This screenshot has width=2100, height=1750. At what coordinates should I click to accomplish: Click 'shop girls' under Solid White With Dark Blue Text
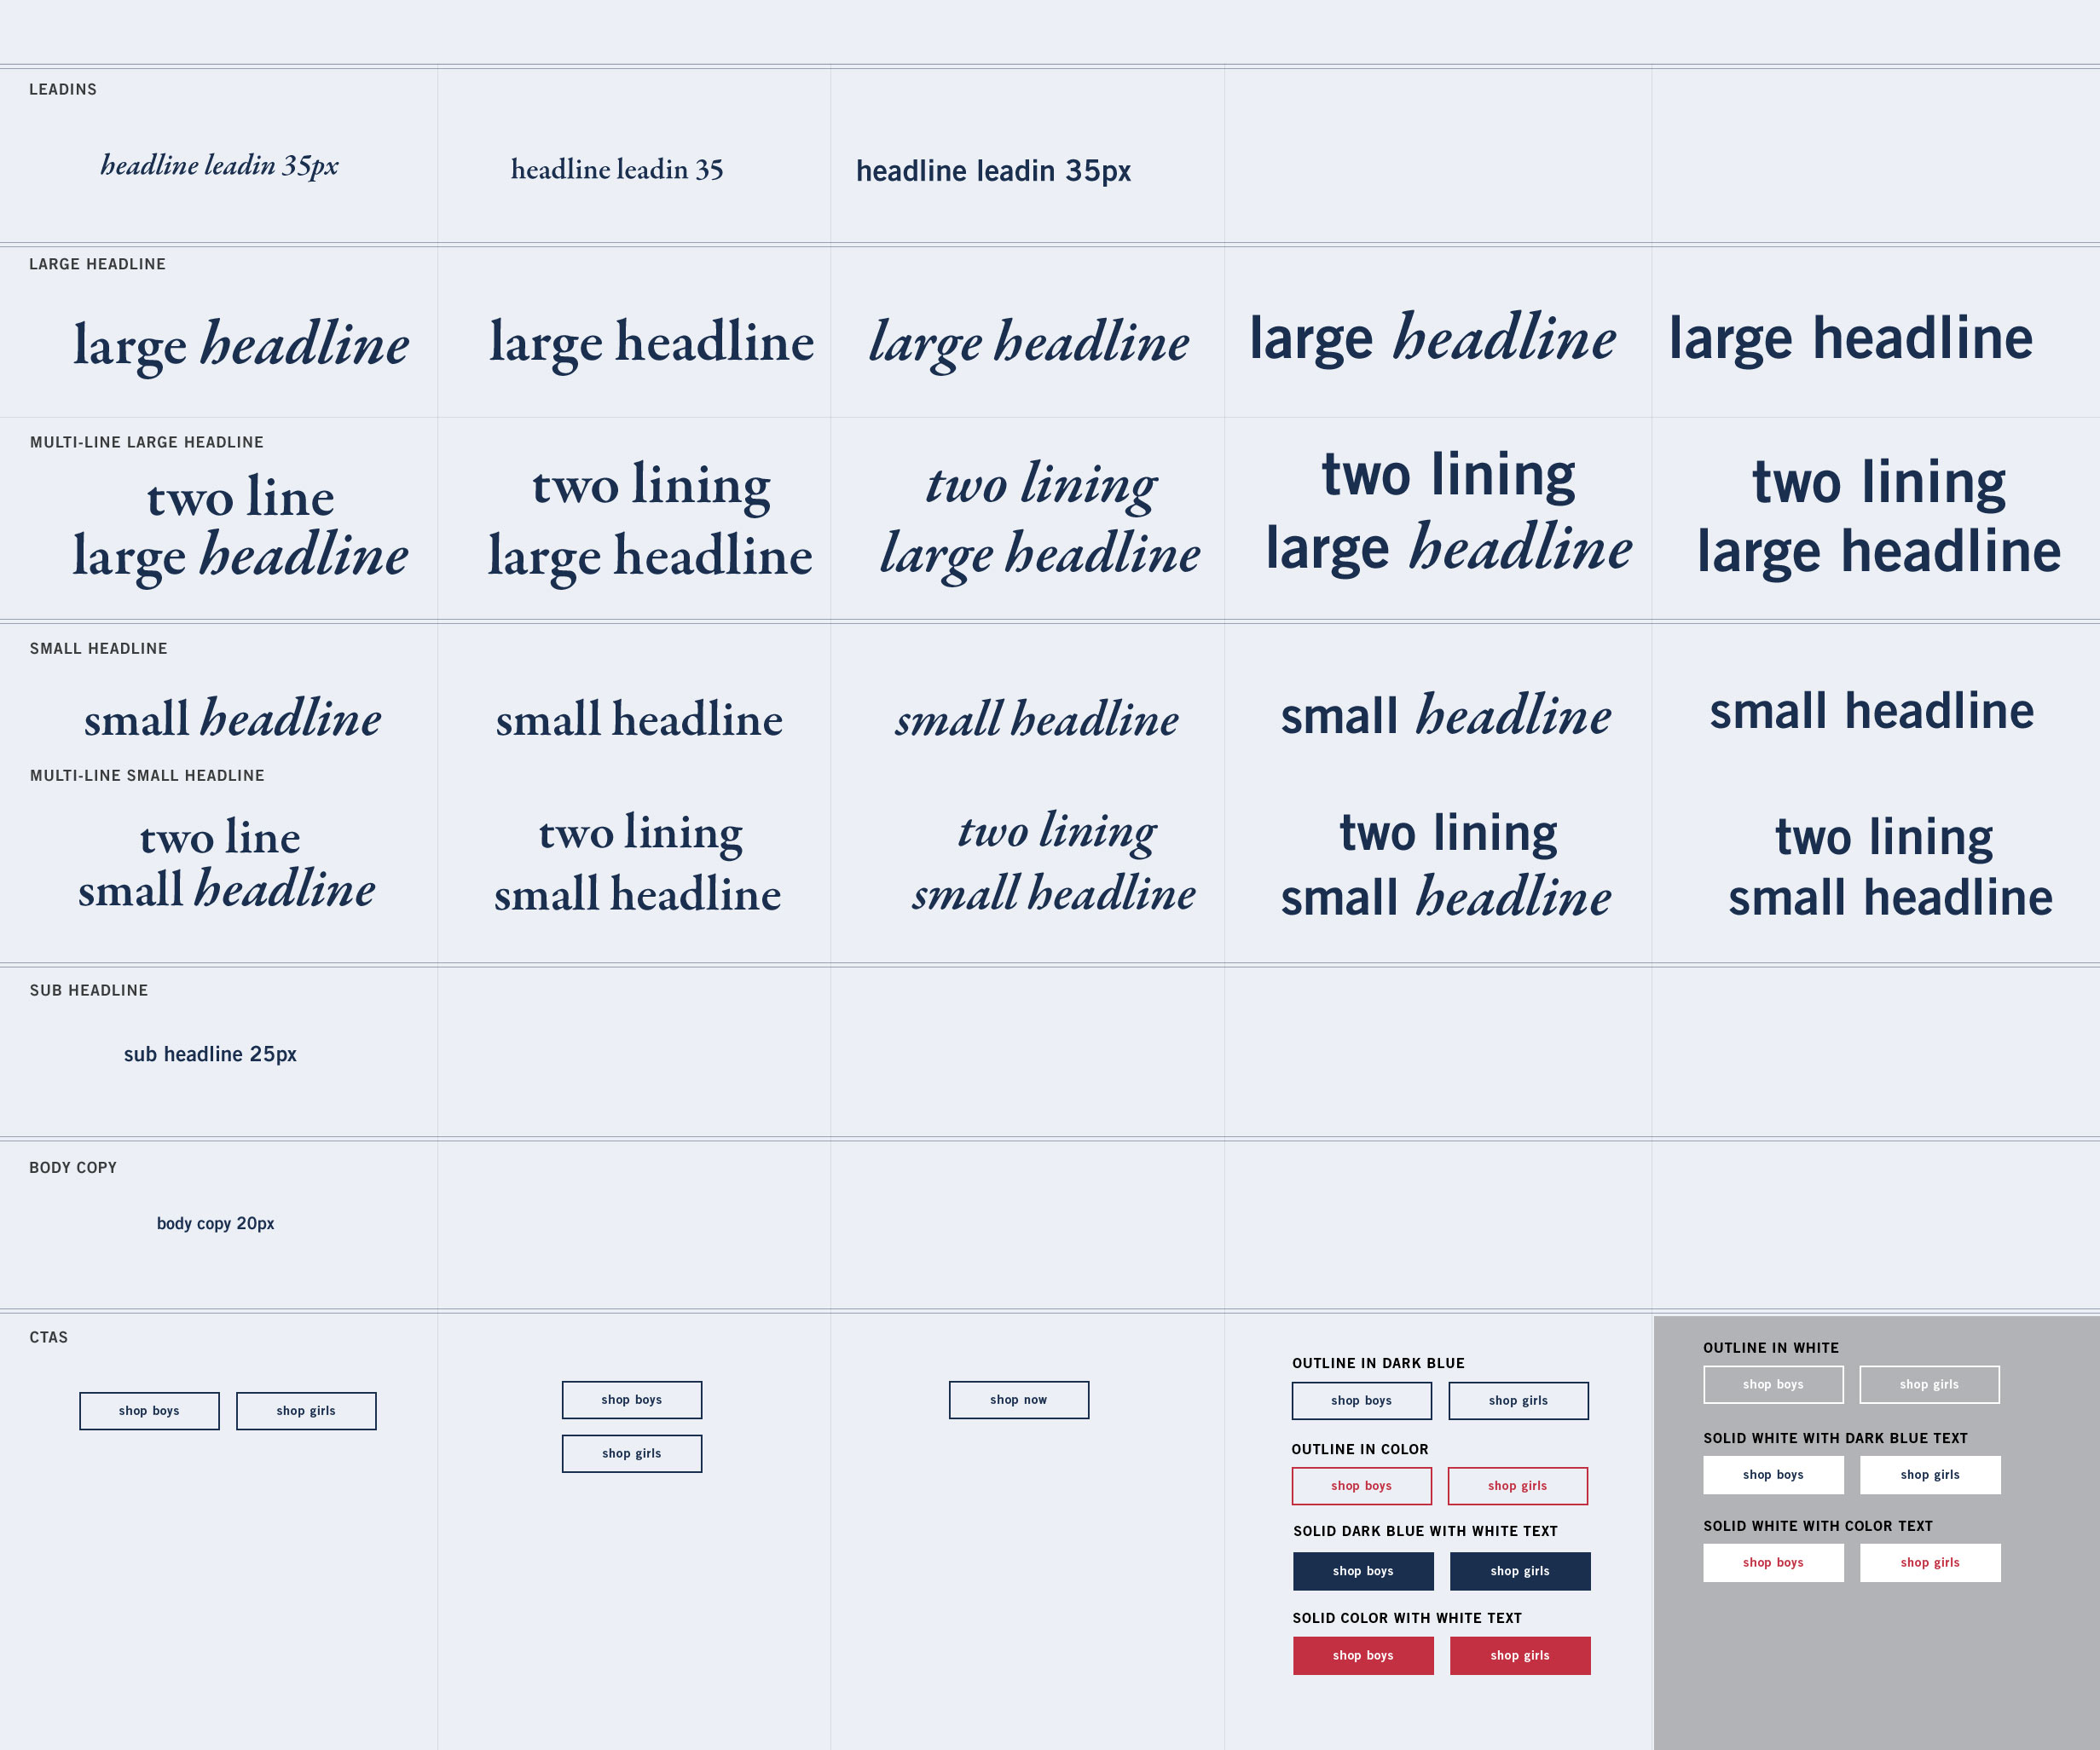(x=1930, y=1475)
